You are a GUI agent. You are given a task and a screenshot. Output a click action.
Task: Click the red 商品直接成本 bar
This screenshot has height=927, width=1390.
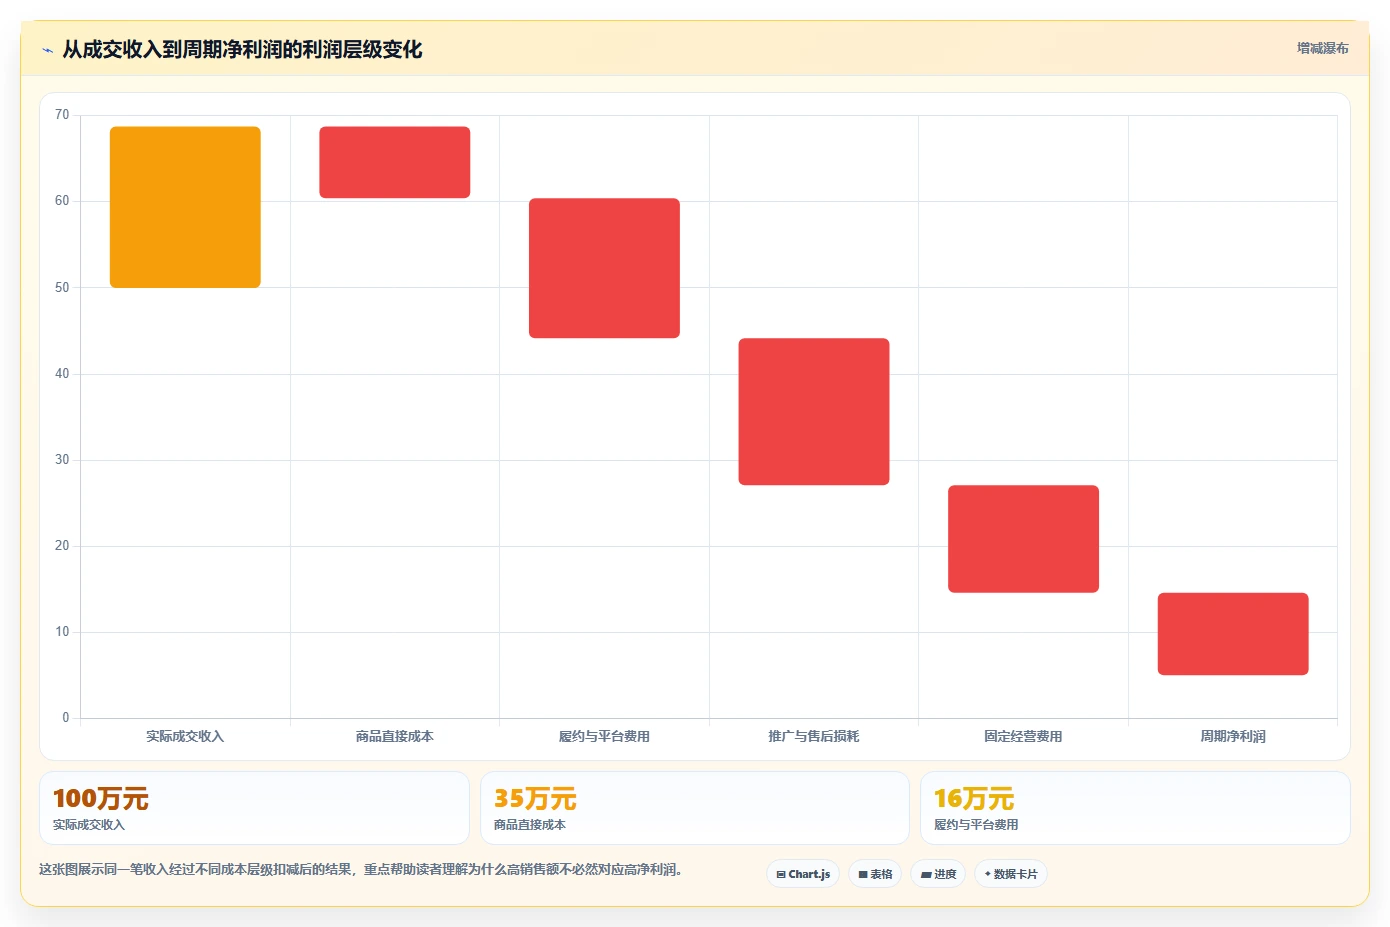[x=395, y=162]
